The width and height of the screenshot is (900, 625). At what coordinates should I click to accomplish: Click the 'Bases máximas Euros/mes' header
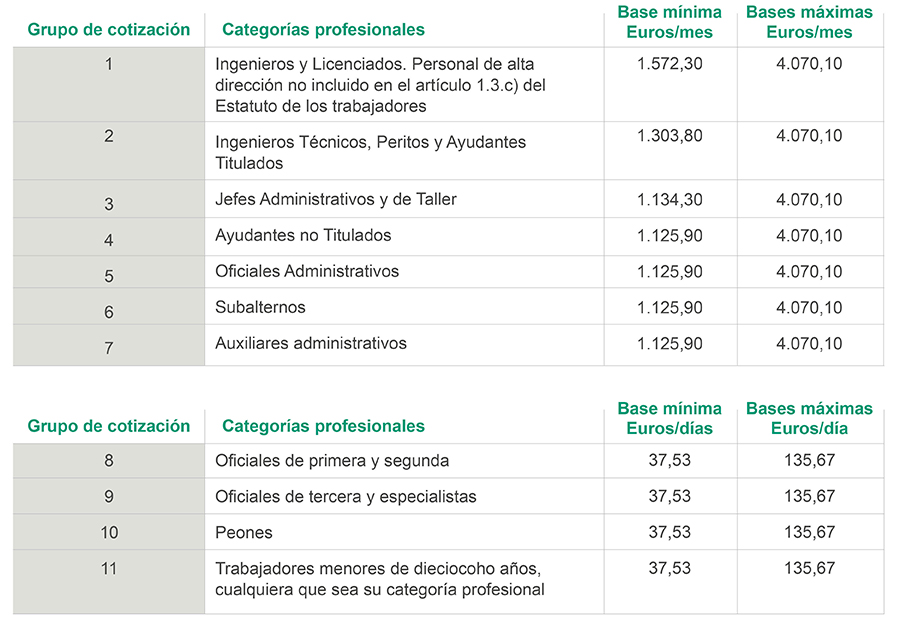point(809,22)
